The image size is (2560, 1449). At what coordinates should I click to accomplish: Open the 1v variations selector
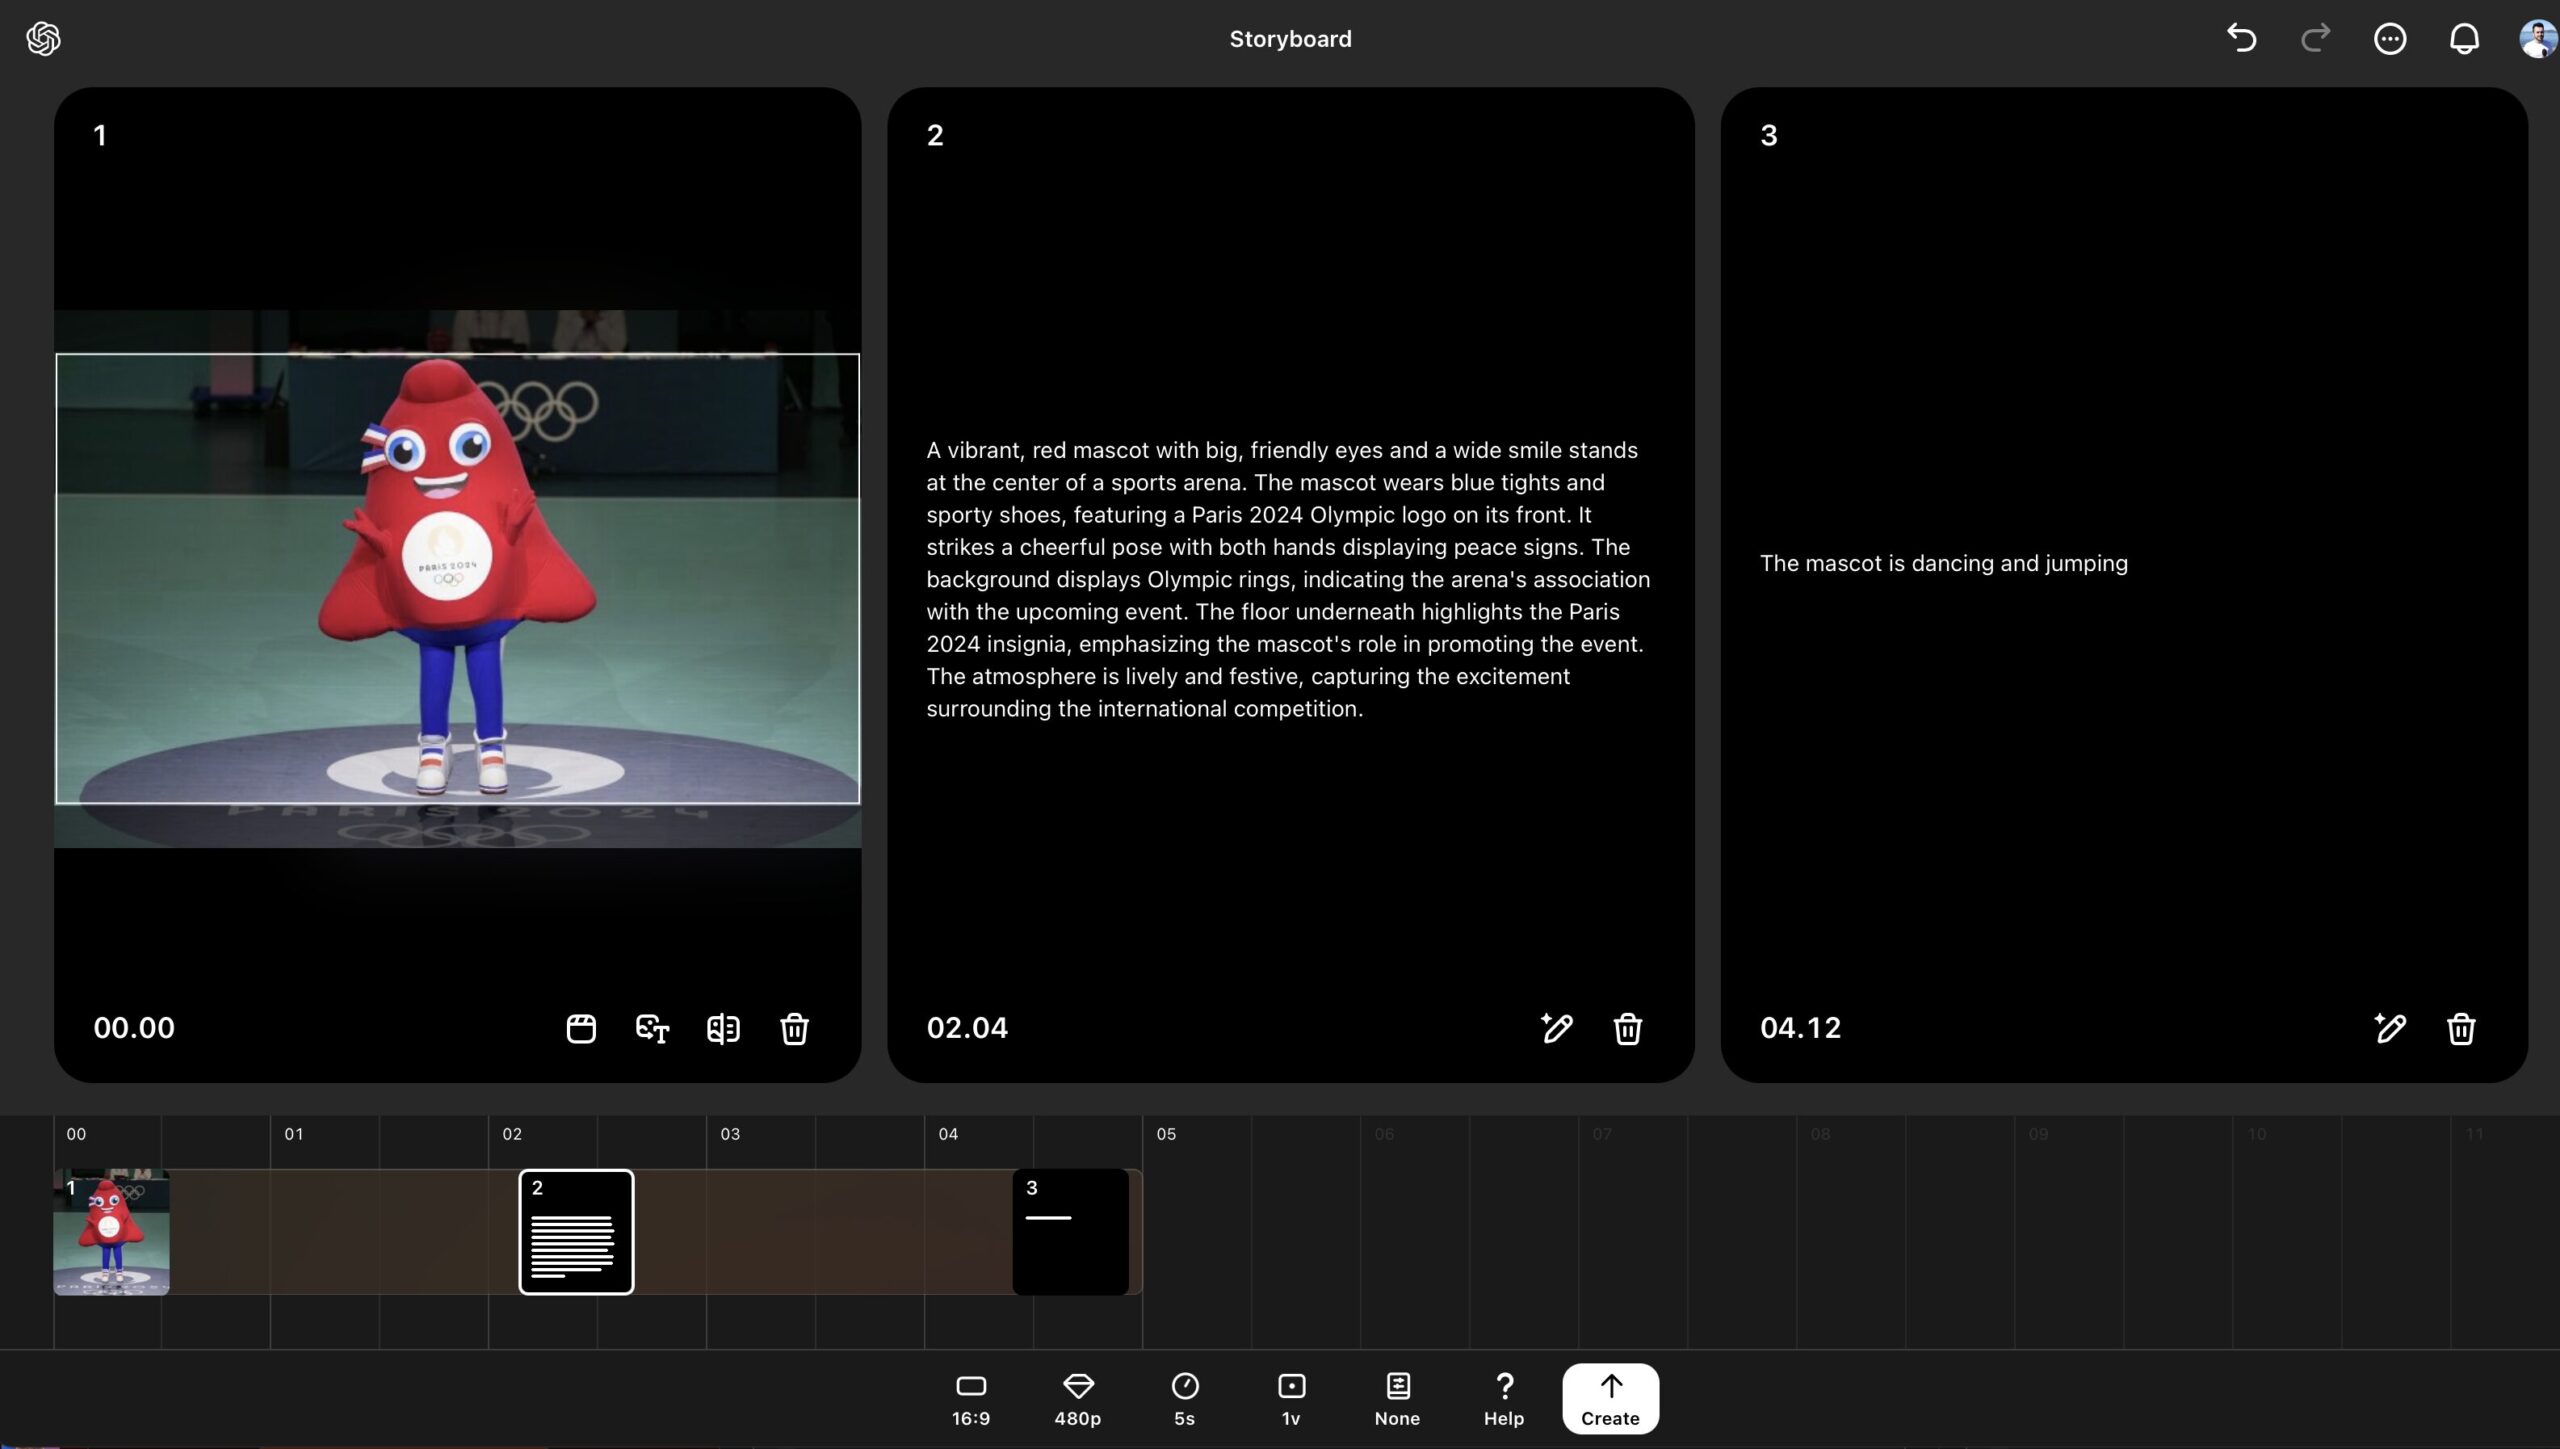[1291, 1399]
